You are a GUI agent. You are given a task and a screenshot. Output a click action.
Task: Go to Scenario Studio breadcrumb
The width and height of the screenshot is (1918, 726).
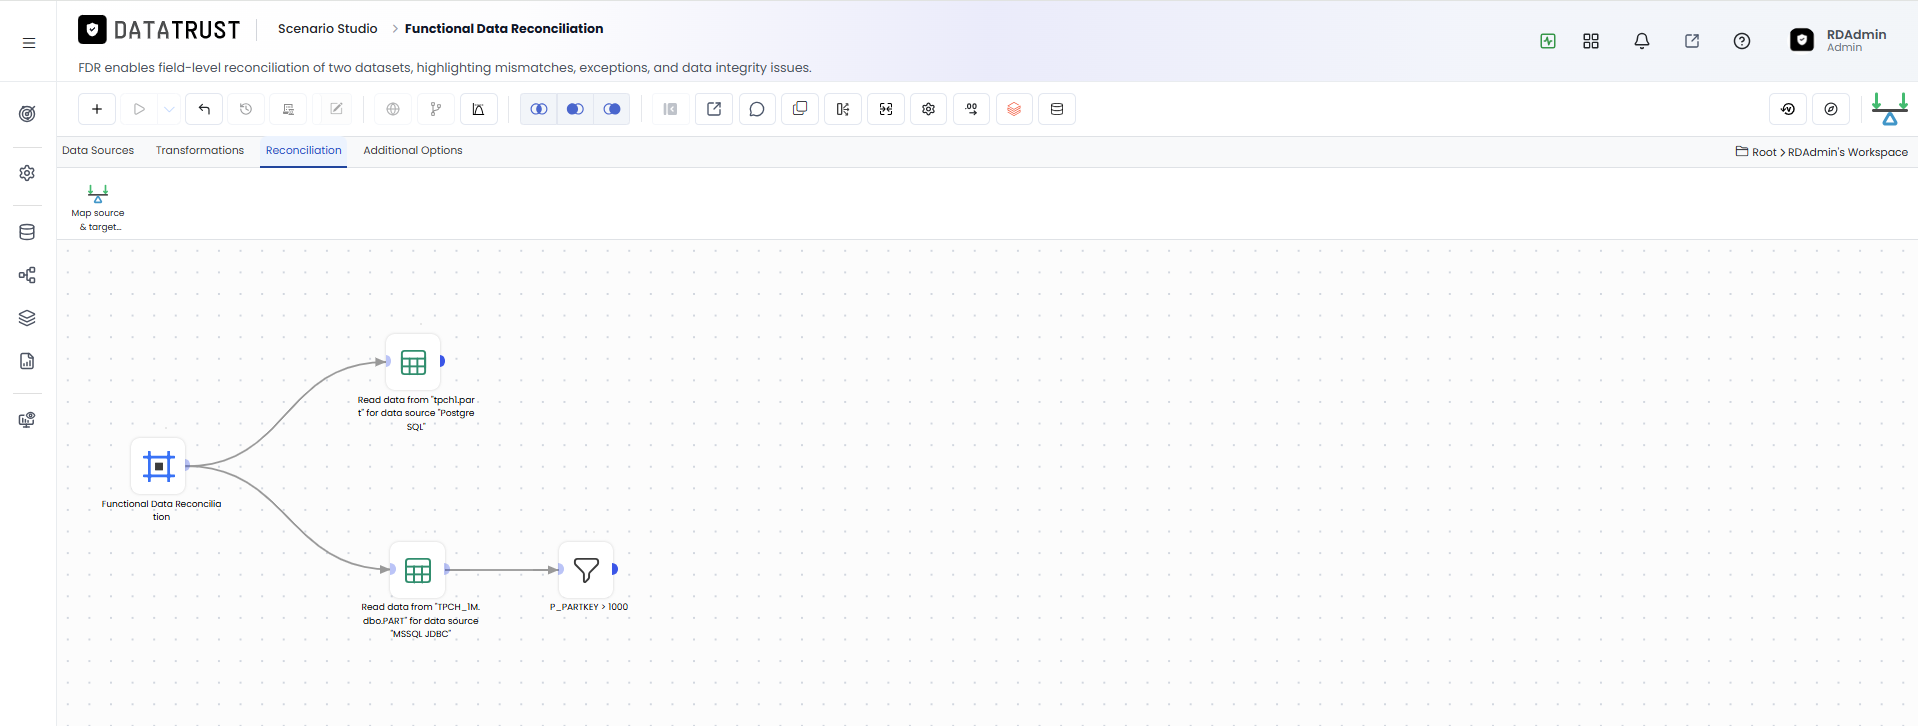pyautogui.click(x=328, y=28)
